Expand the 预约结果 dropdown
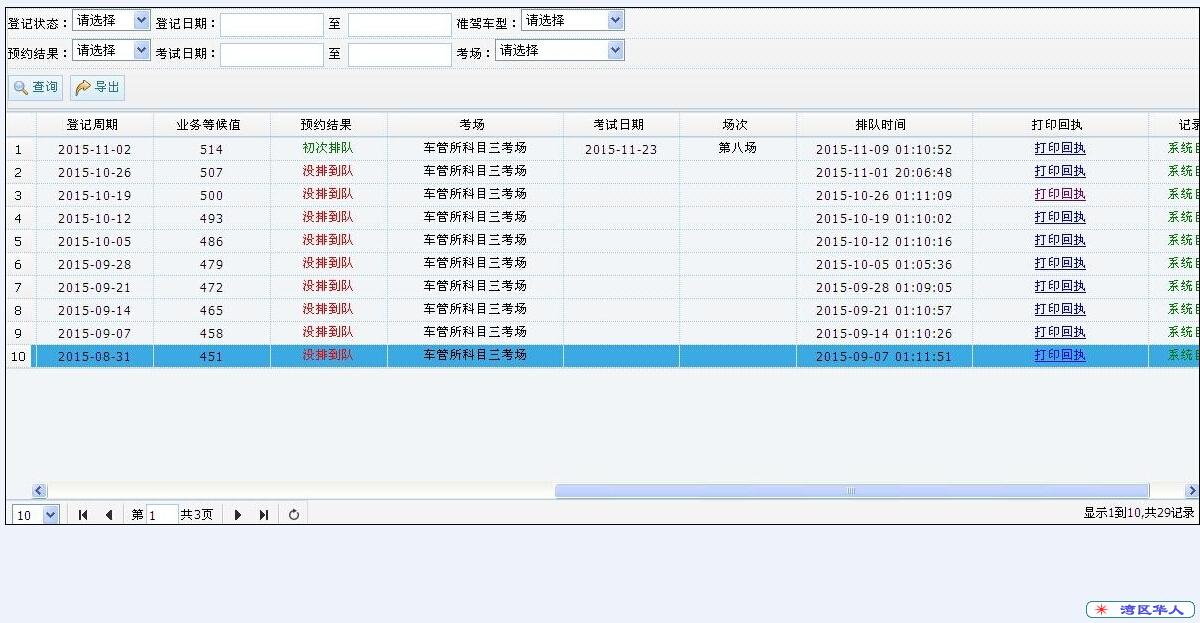Viewport: 1200px width, 623px height. pos(111,50)
